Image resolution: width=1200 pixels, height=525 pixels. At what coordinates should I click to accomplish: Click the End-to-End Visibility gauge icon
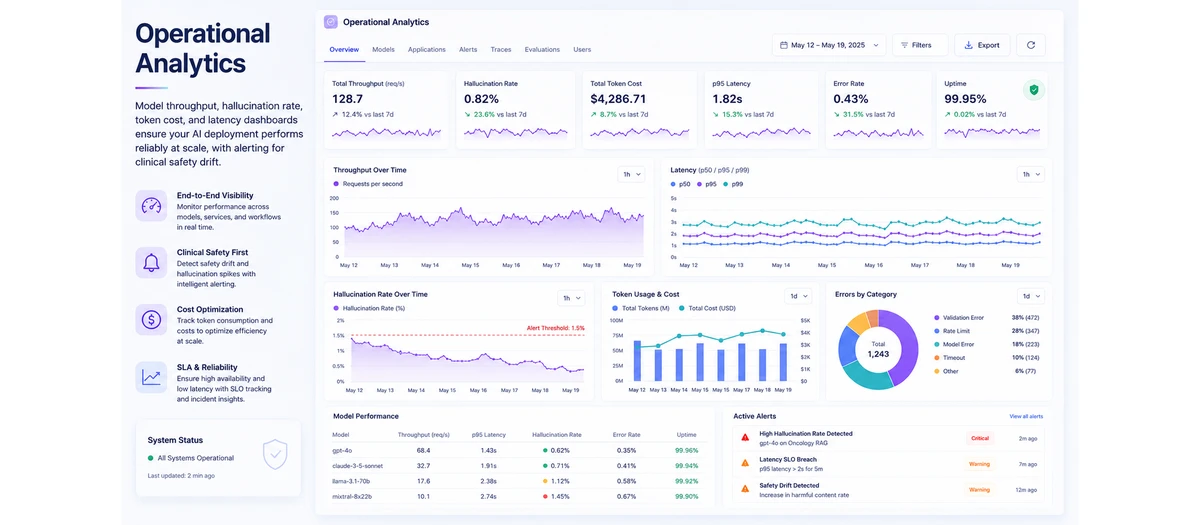[151, 206]
